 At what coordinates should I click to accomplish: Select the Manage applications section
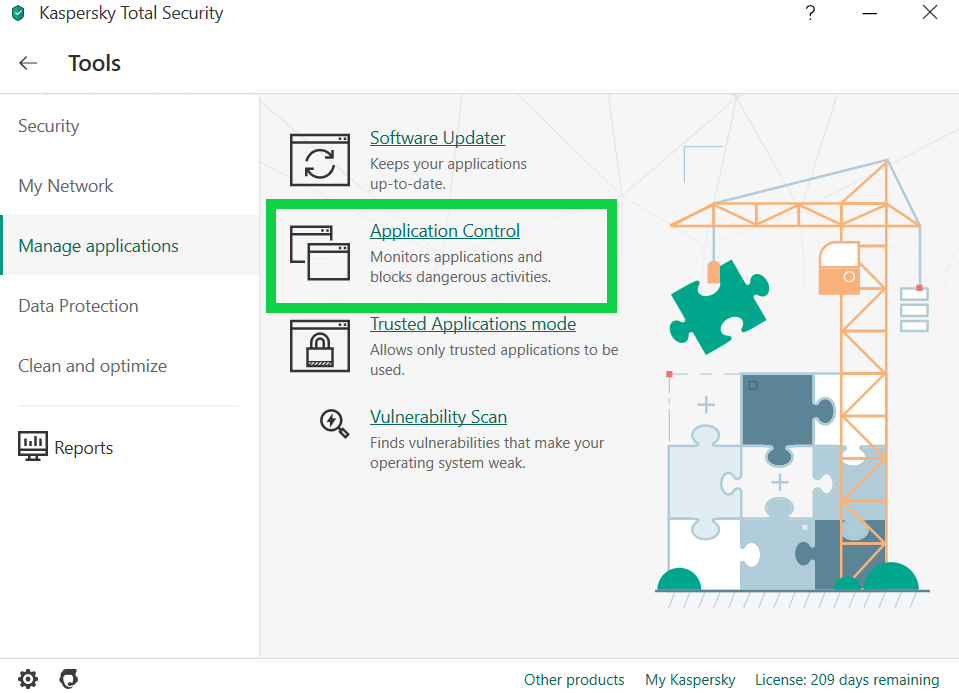tap(130, 245)
